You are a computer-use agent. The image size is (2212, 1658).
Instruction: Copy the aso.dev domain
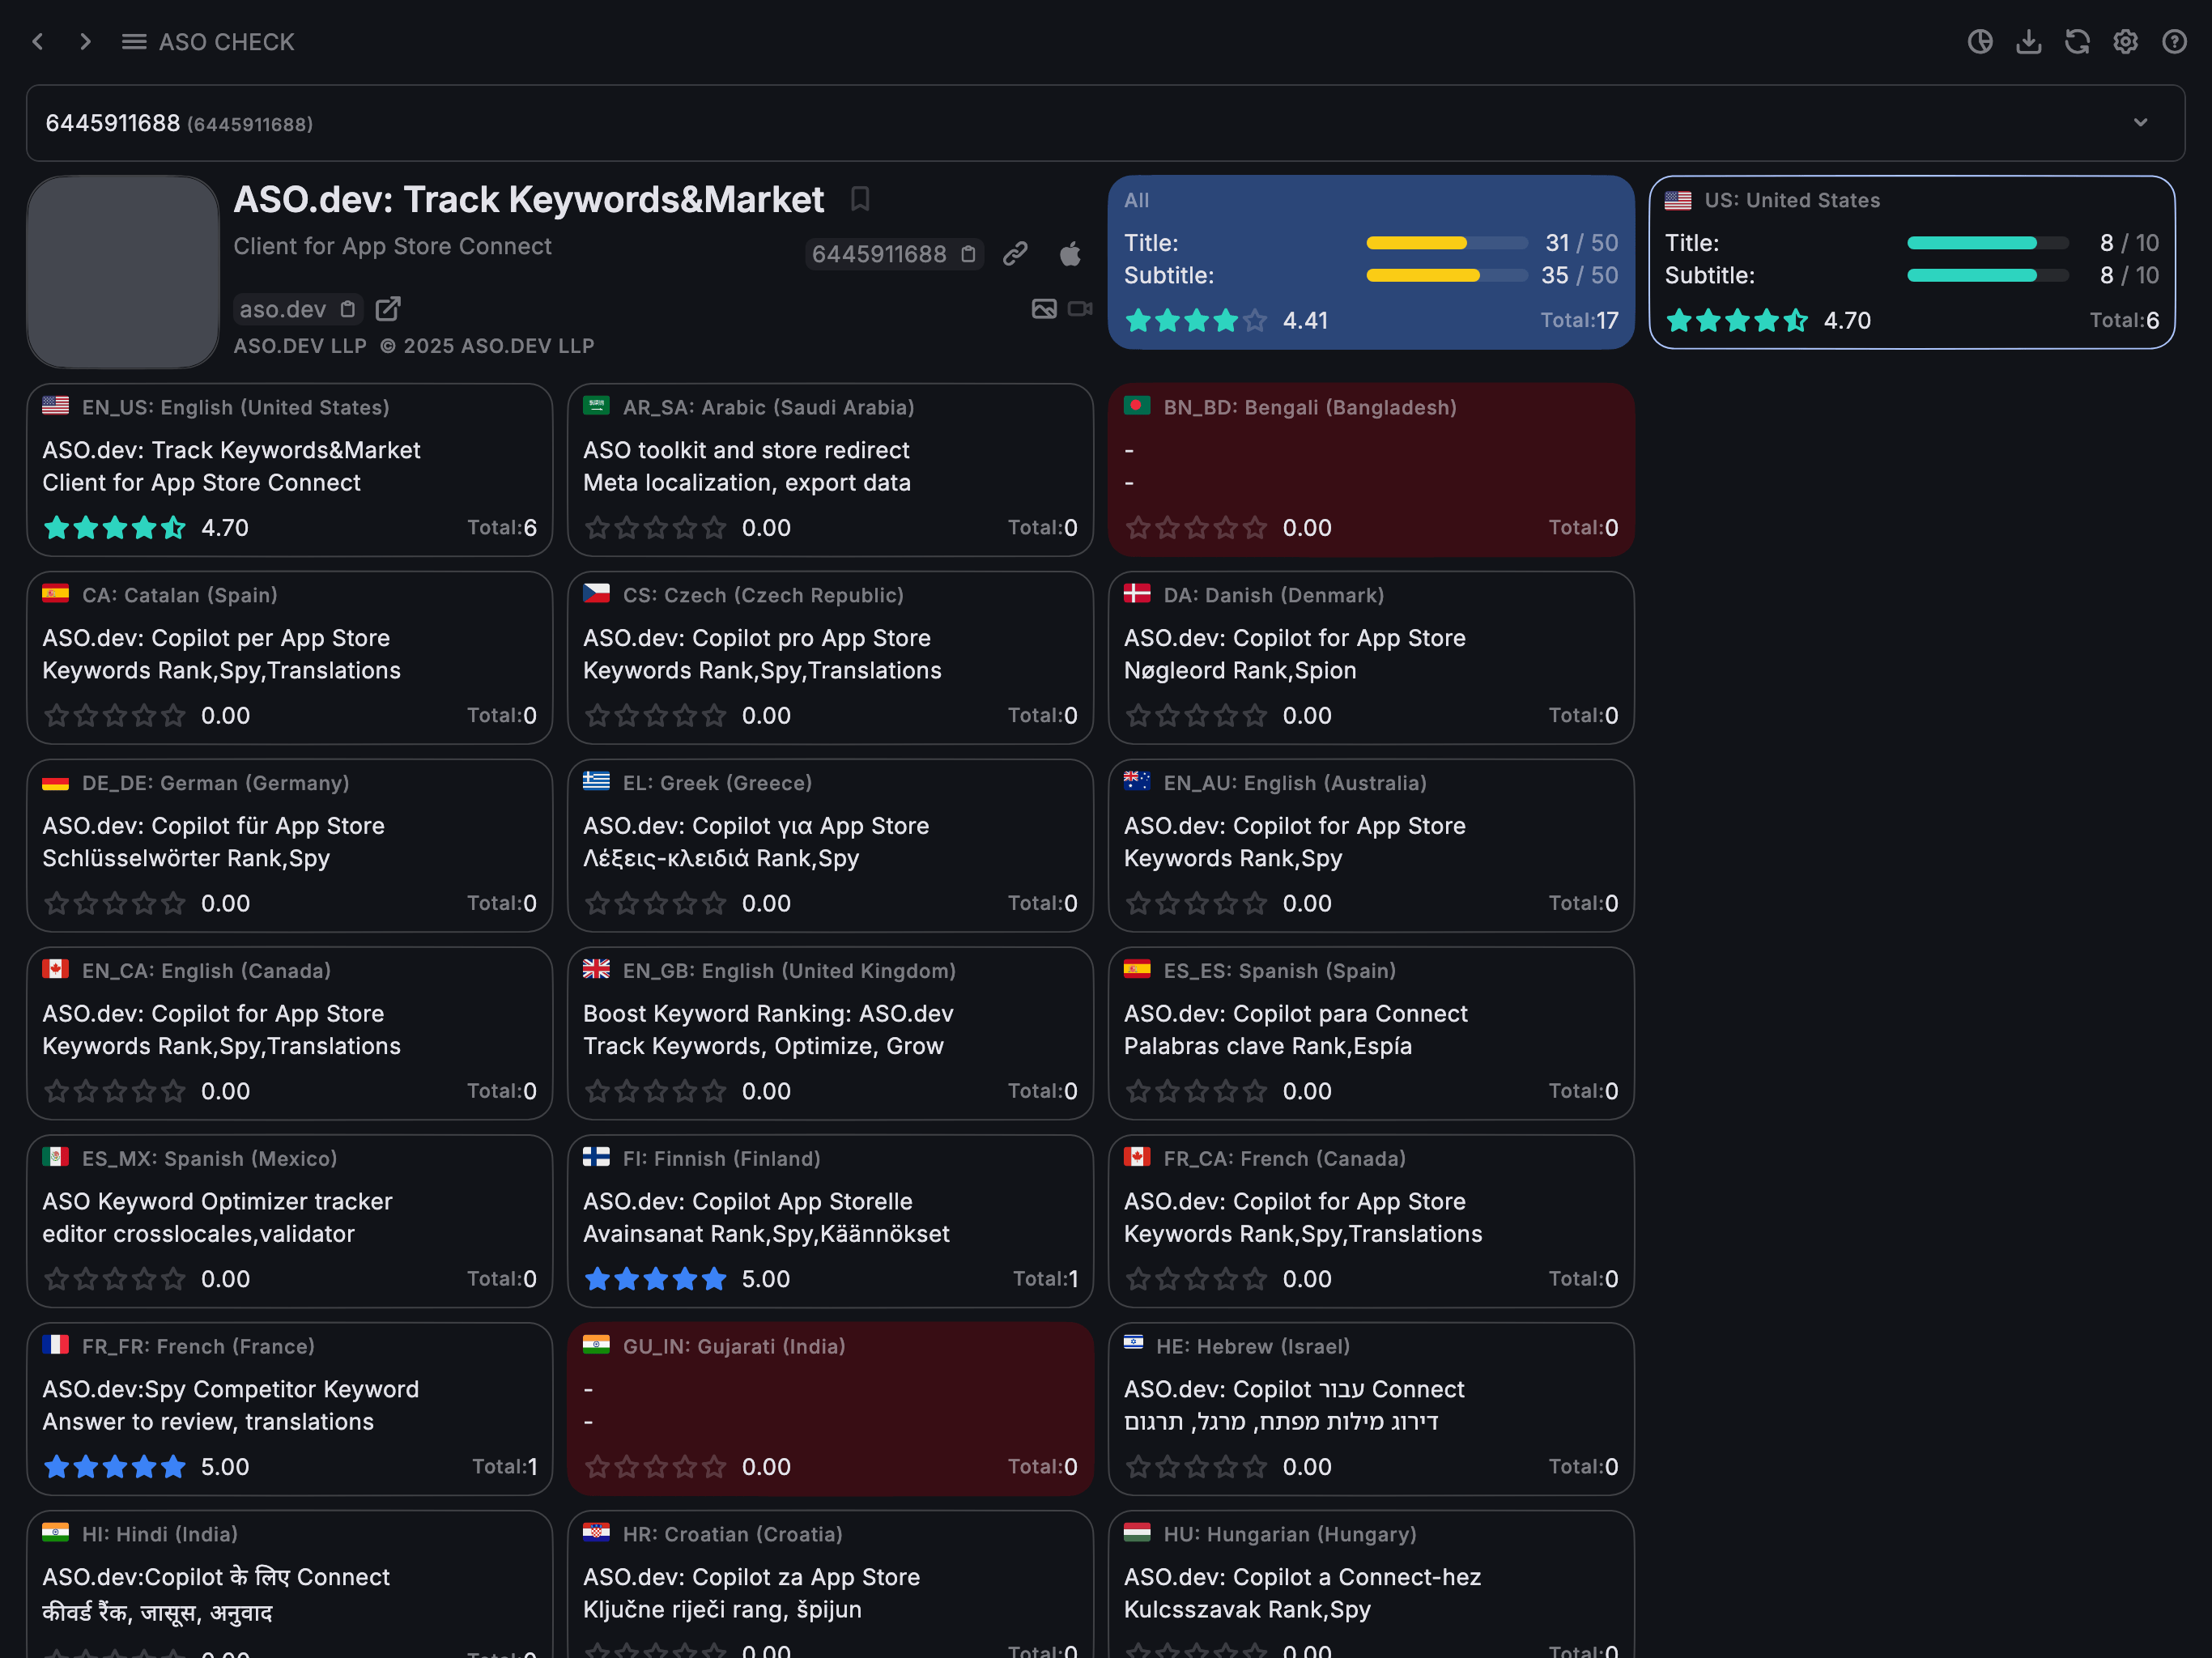point(347,309)
